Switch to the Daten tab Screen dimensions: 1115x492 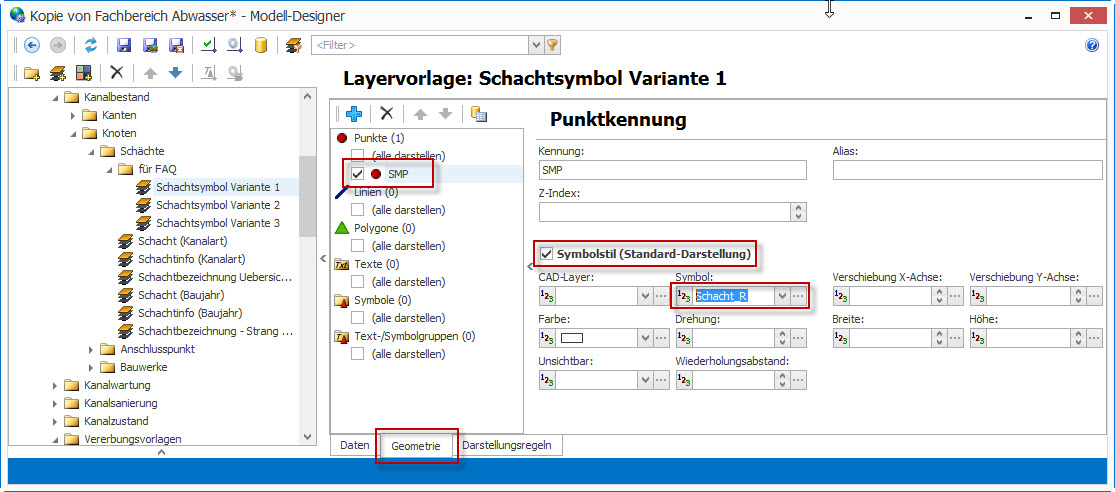coord(354,444)
